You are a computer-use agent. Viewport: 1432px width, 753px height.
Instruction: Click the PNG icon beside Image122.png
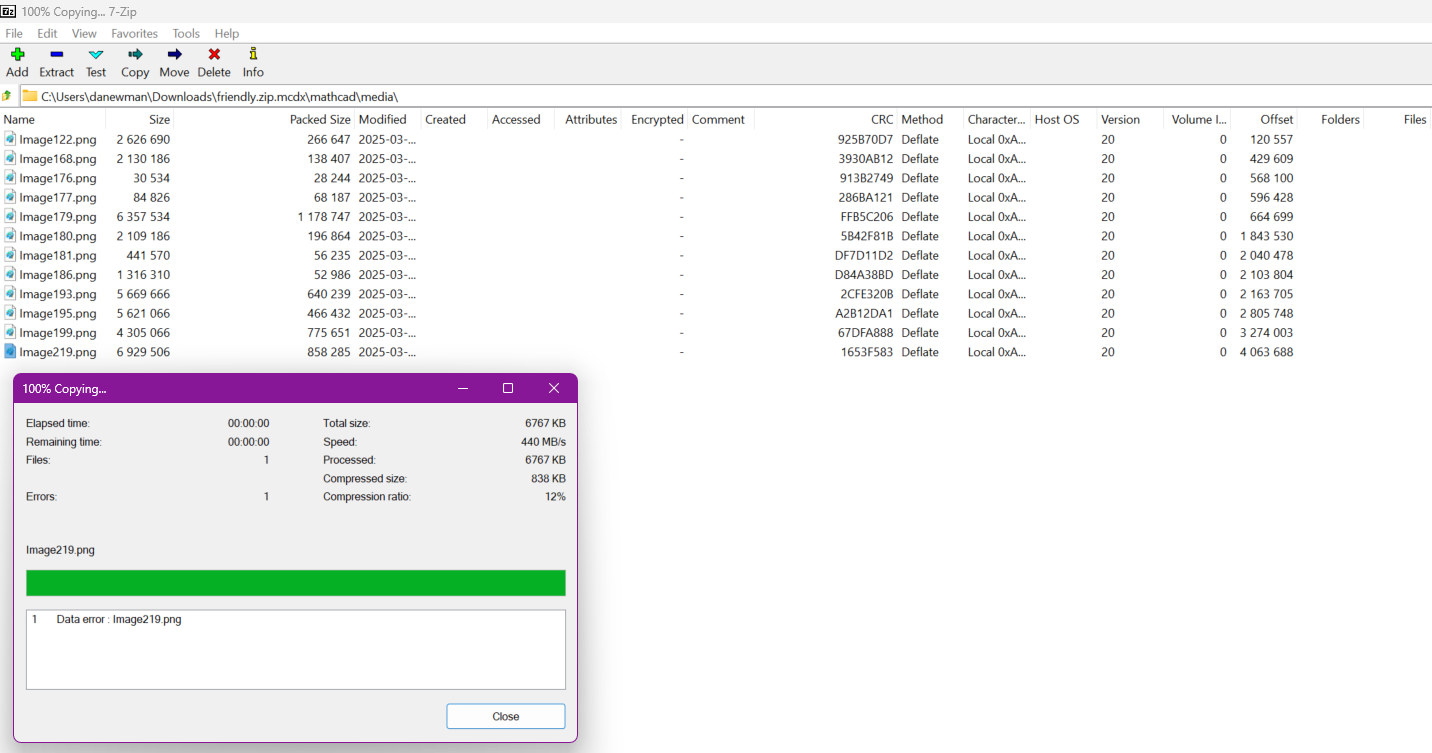pos(11,139)
